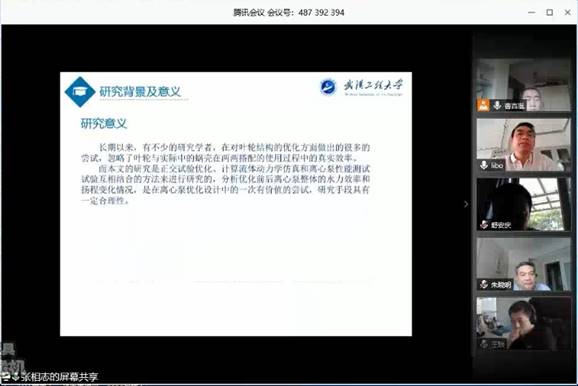Viewport: 578px width, 386px height.
Task: Click the microphone icon on the top participant tile
Action: (497, 105)
